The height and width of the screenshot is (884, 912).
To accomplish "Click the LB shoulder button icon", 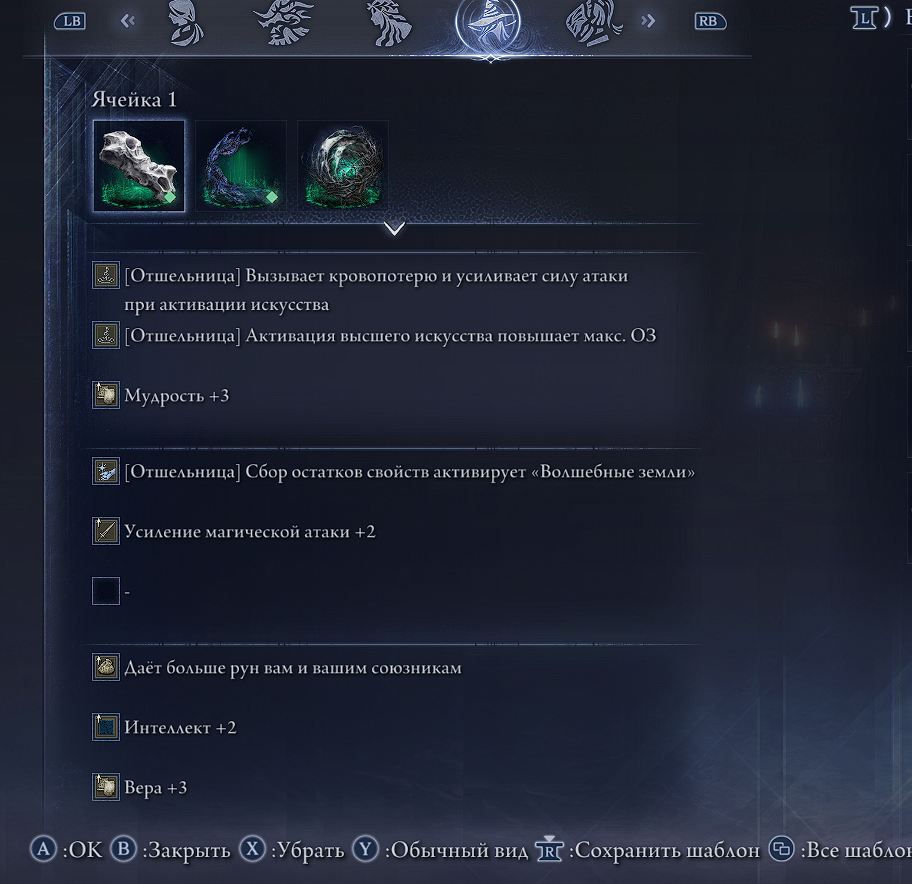I will (70, 22).
